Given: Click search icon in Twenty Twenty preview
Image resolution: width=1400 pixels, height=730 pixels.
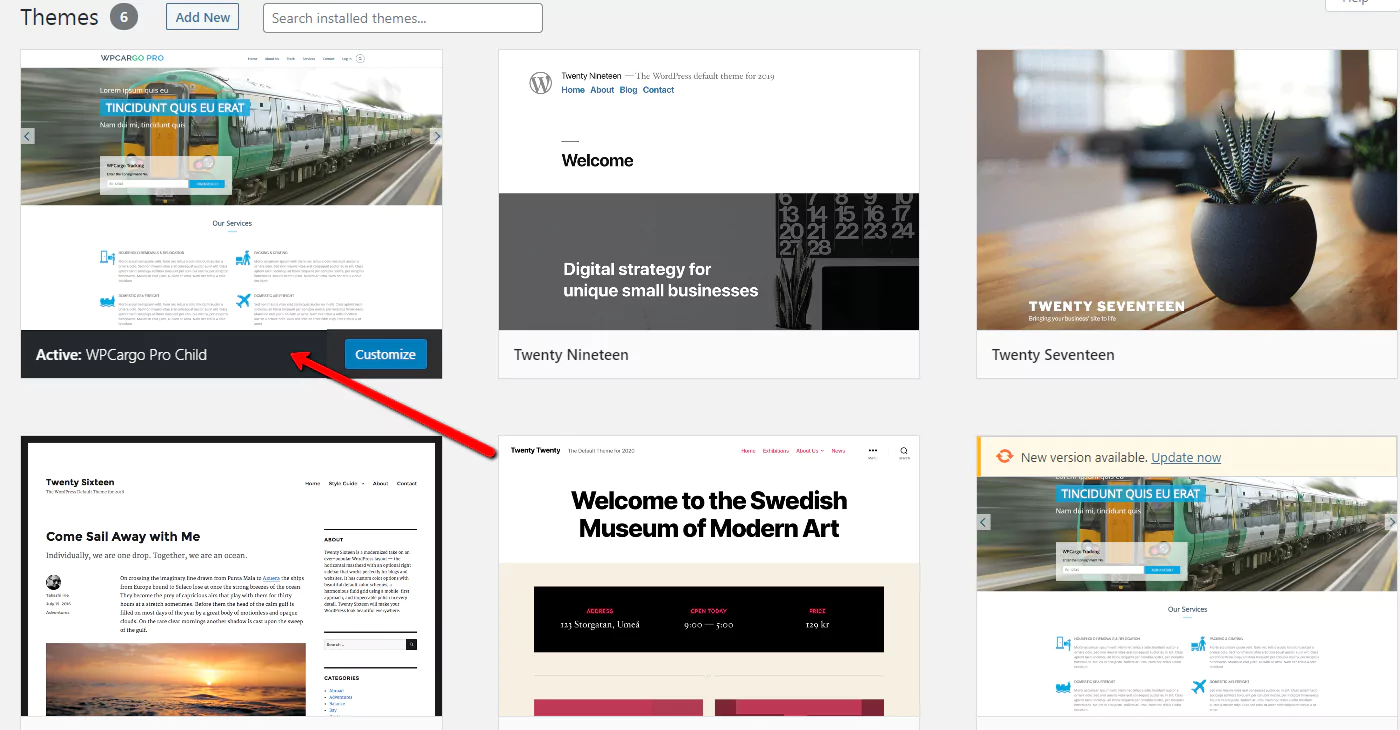Looking at the screenshot, I should (904, 451).
